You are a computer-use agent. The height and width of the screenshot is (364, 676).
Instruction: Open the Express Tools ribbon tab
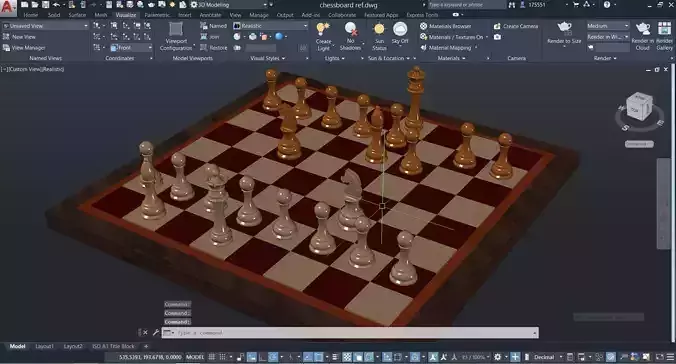[x=422, y=15]
